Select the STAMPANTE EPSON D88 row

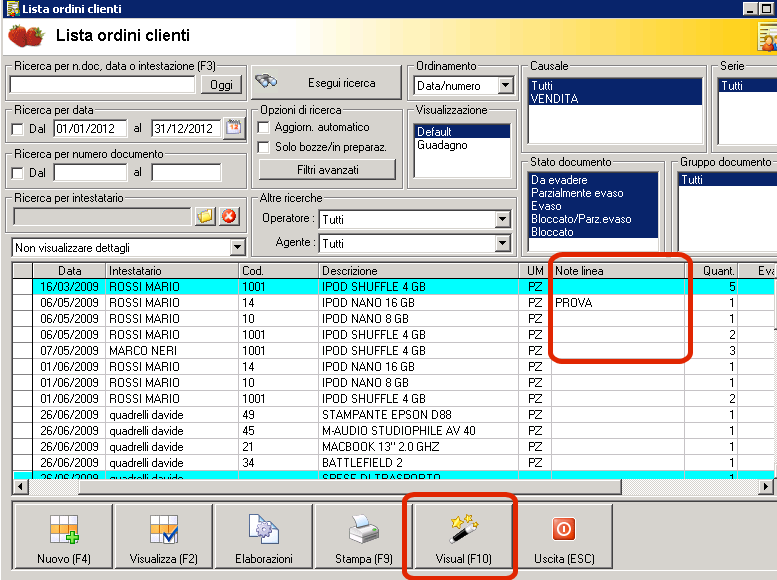click(x=394, y=414)
